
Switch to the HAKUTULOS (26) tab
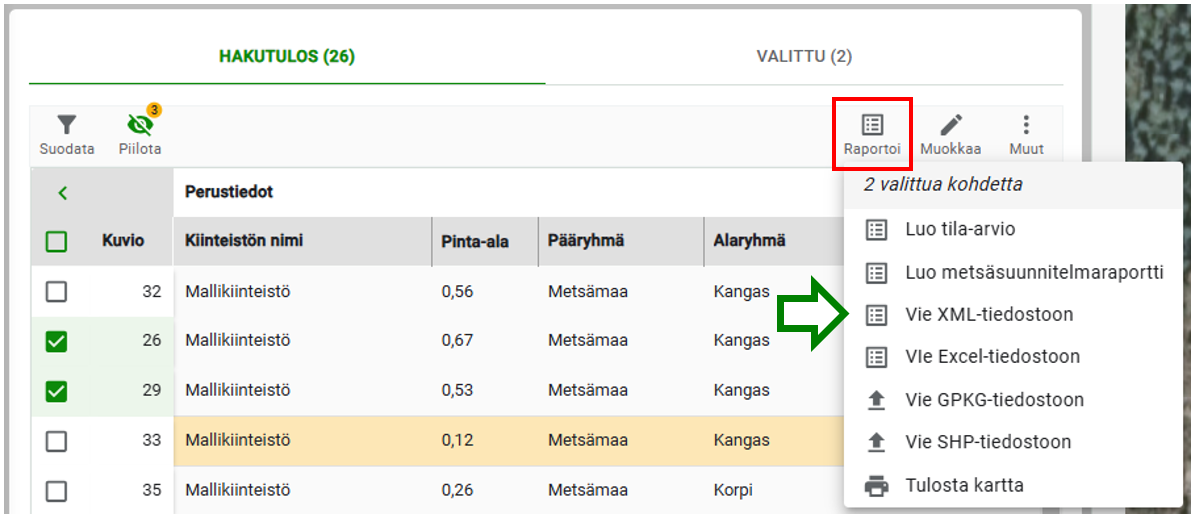point(287,57)
